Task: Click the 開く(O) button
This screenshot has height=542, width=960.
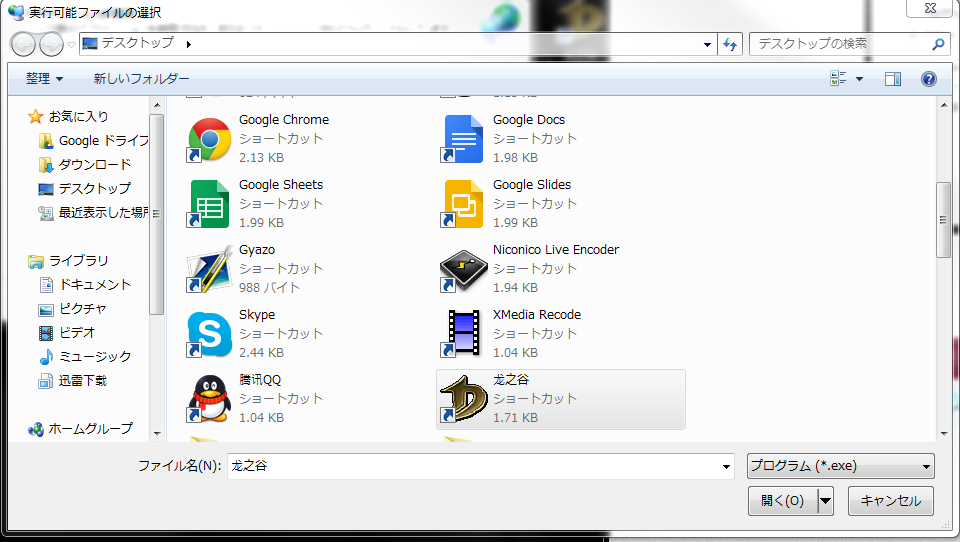Action: [783, 501]
